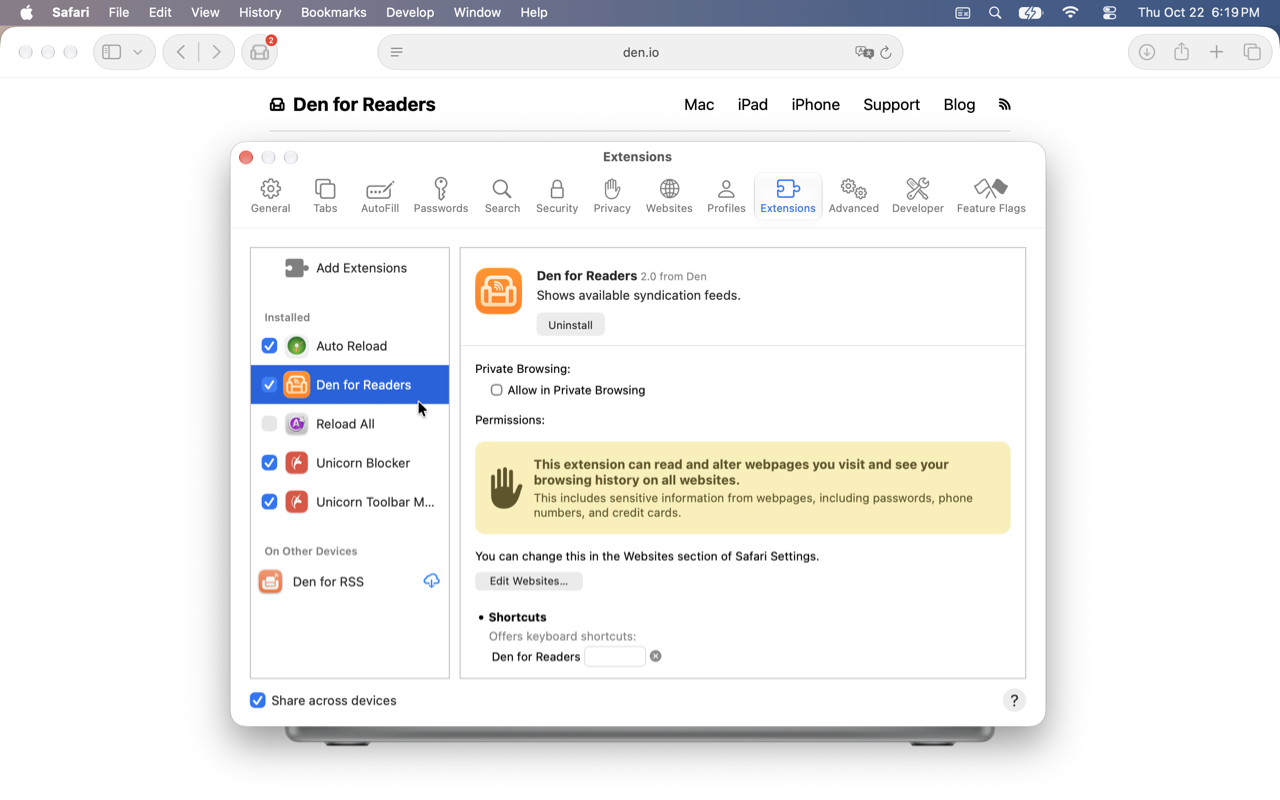Select the Extensions puzzle tab
The width and height of the screenshot is (1280, 800).
788,196
